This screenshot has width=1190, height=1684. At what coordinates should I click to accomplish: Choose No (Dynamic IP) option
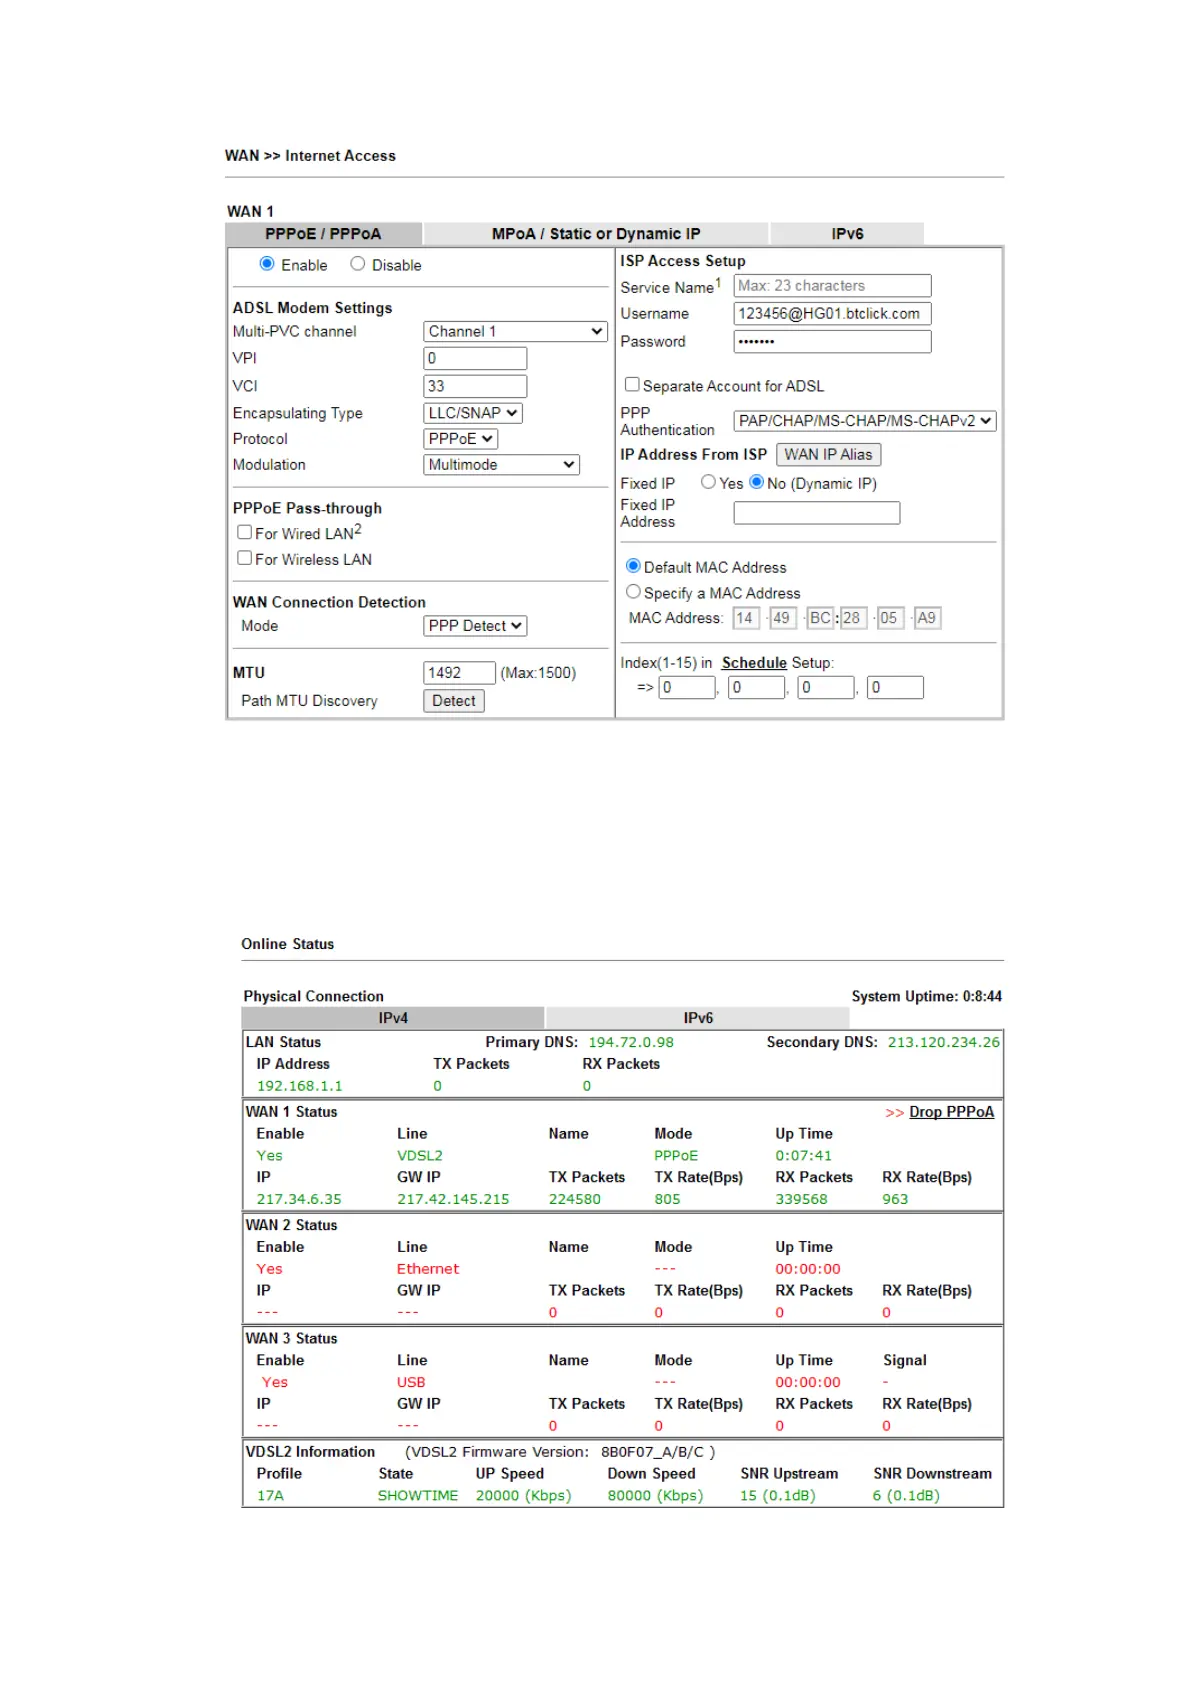point(757,482)
